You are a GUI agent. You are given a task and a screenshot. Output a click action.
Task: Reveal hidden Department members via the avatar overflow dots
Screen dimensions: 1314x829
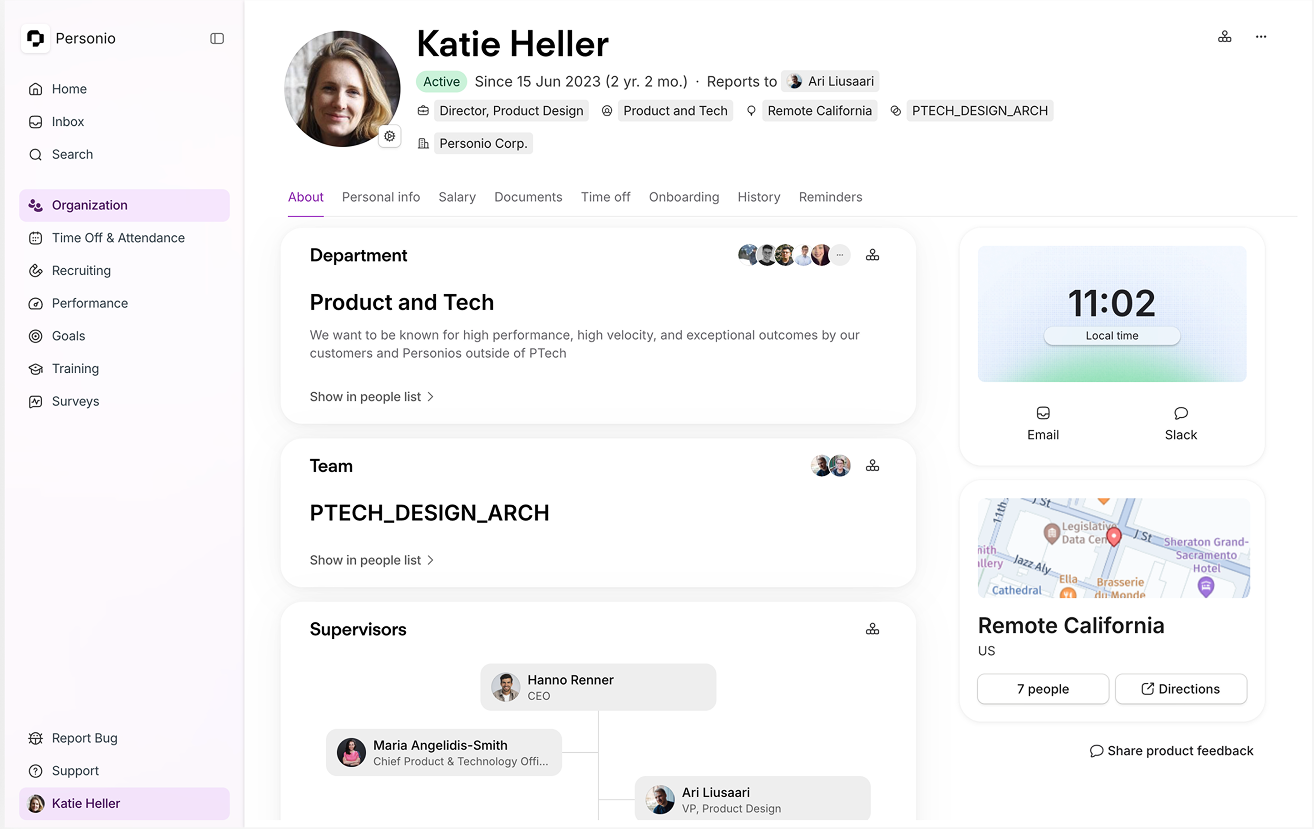(x=840, y=254)
